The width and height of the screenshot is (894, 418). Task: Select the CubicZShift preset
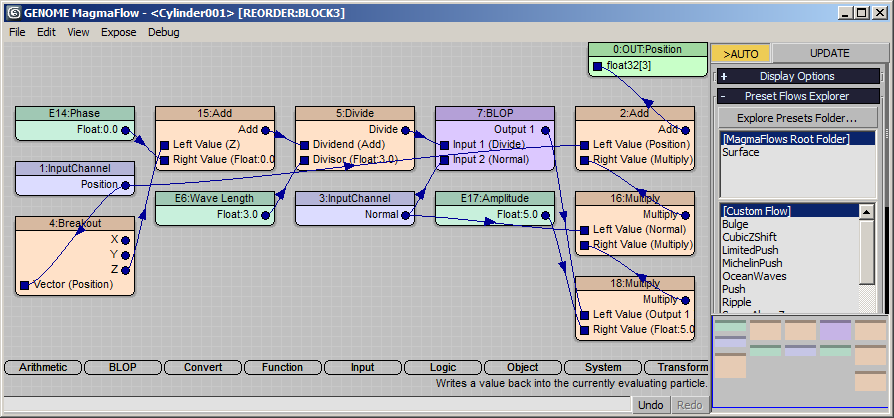point(749,237)
